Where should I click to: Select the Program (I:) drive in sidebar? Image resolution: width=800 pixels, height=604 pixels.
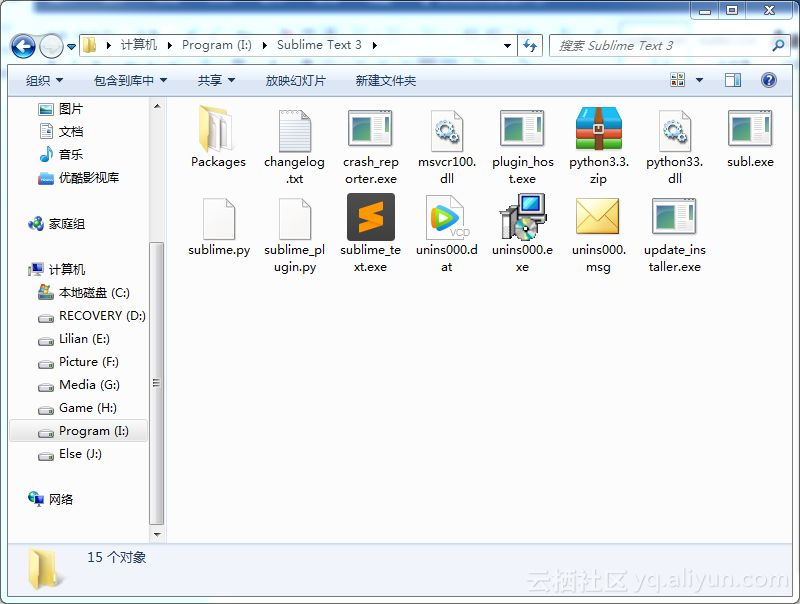[97, 431]
